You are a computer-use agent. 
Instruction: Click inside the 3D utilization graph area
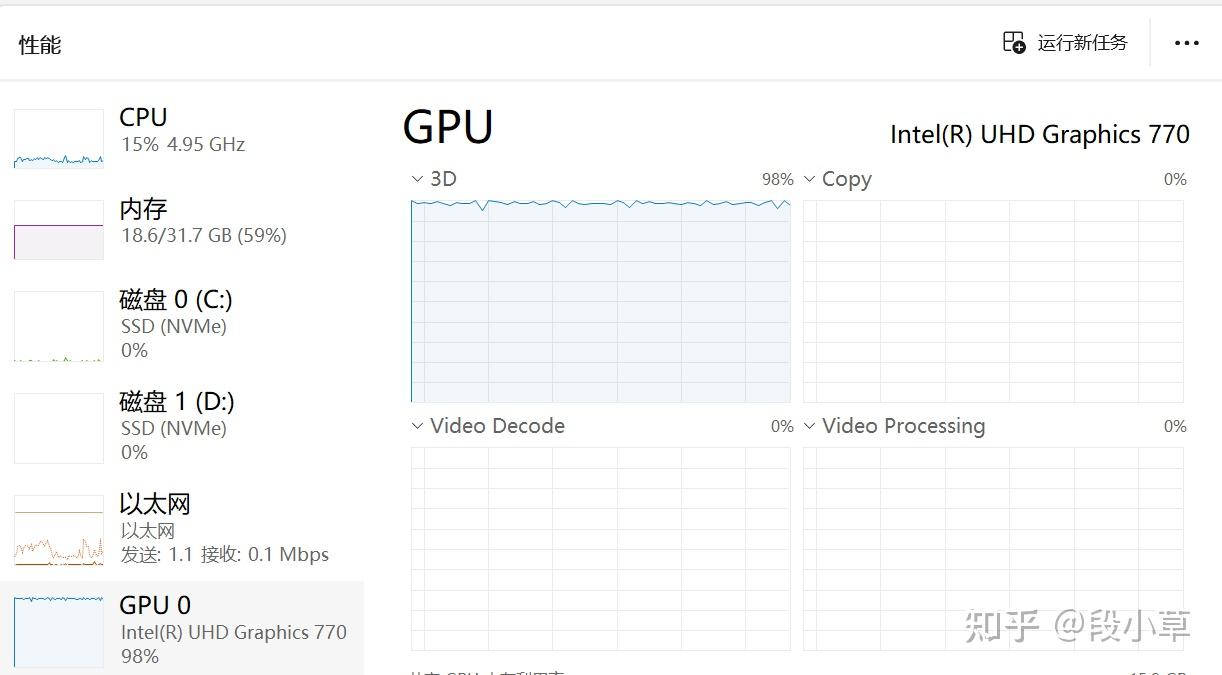[600, 300]
